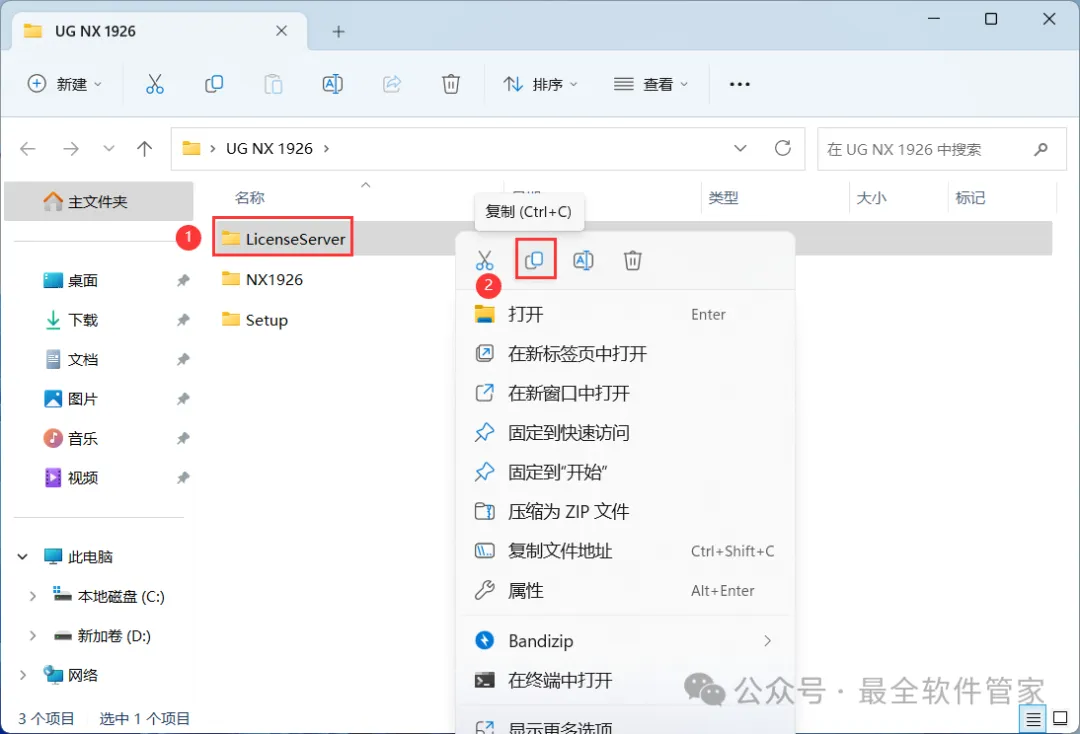Screen dimensions: 1080x734
Task: Go up one folder level arrow
Action: pyautogui.click(x=144, y=148)
